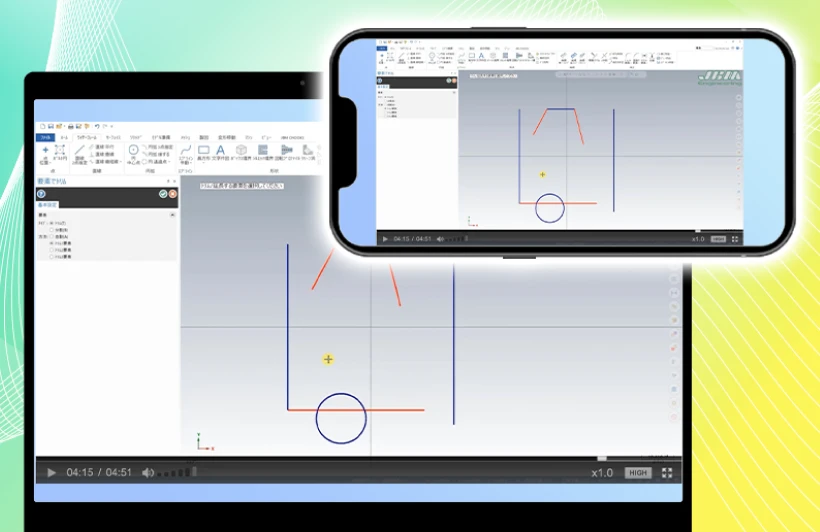Select the rectangle shape tool icon
Viewport: 820px width, 532px height.
204,150
